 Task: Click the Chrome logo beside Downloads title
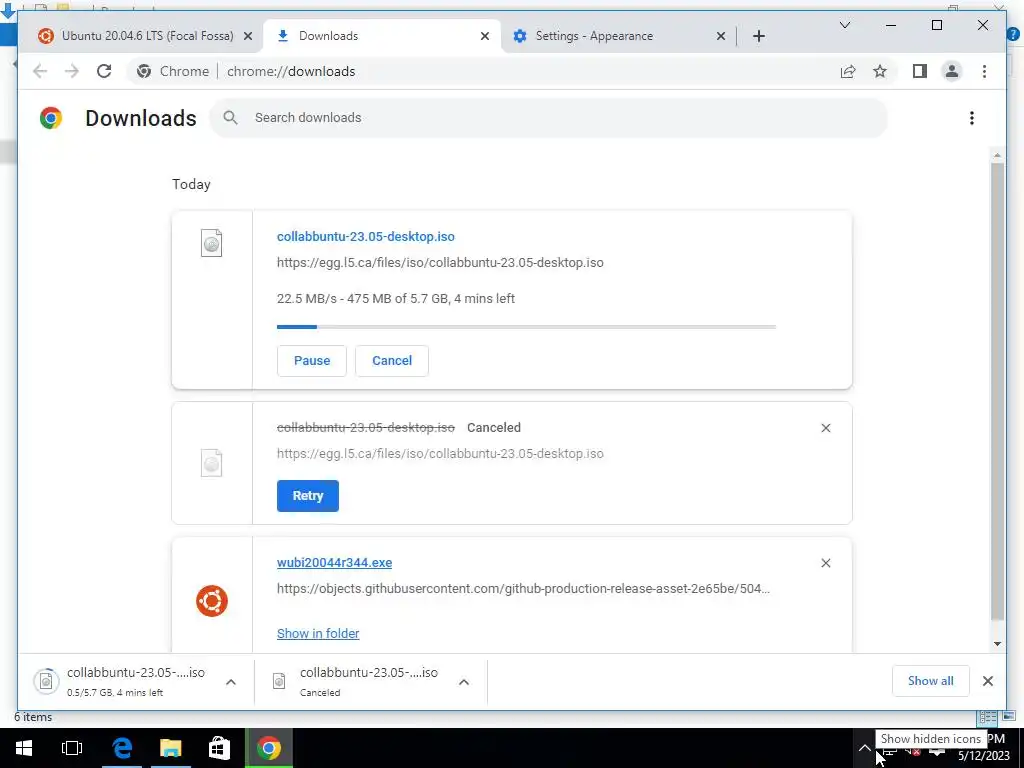51,118
